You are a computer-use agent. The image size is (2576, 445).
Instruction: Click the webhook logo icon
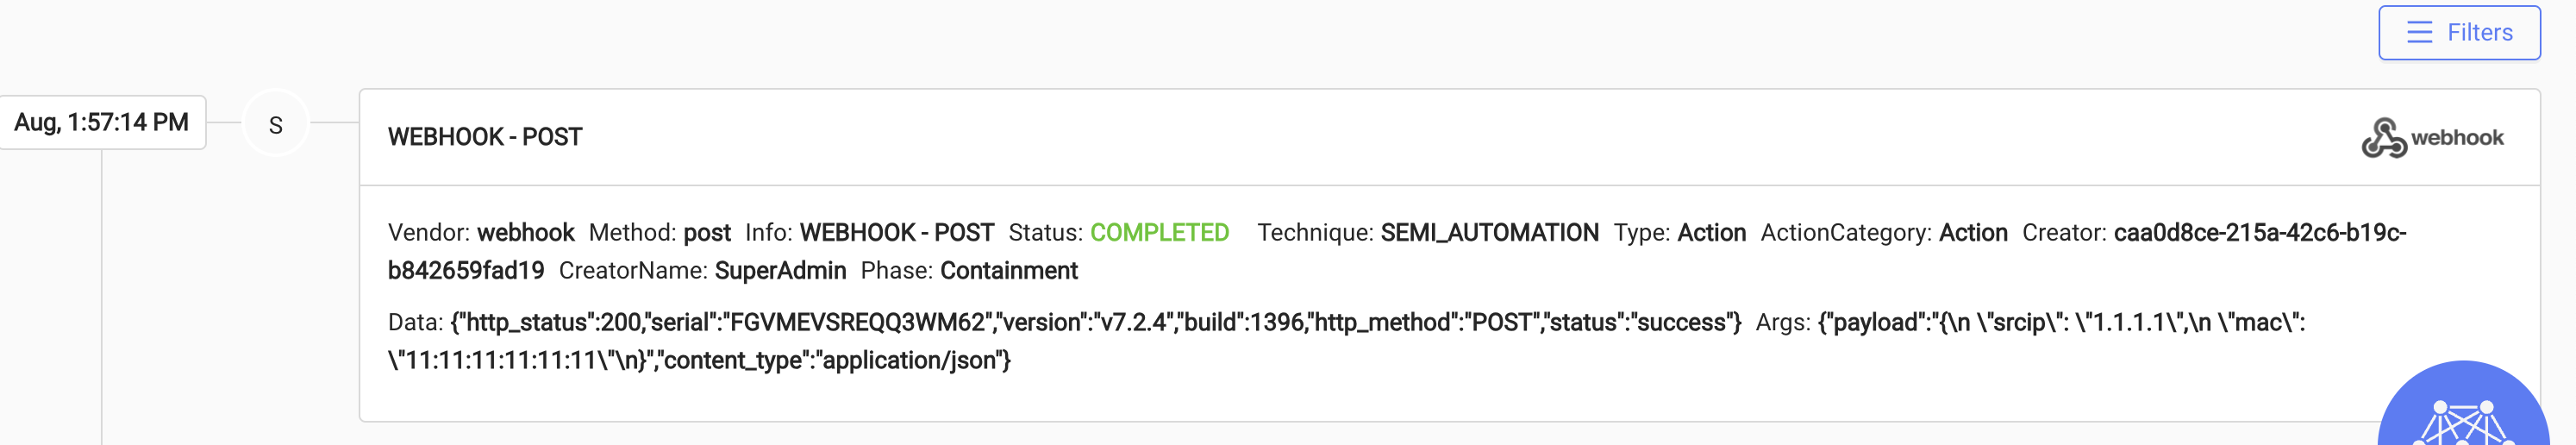pyautogui.click(x=2383, y=138)
